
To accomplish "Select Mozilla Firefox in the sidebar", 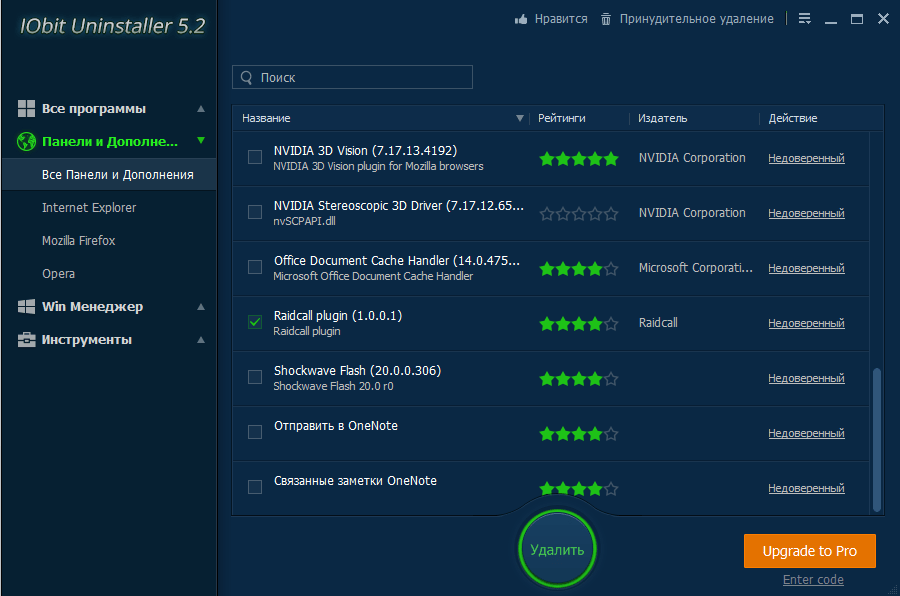I will click(79, 241).
